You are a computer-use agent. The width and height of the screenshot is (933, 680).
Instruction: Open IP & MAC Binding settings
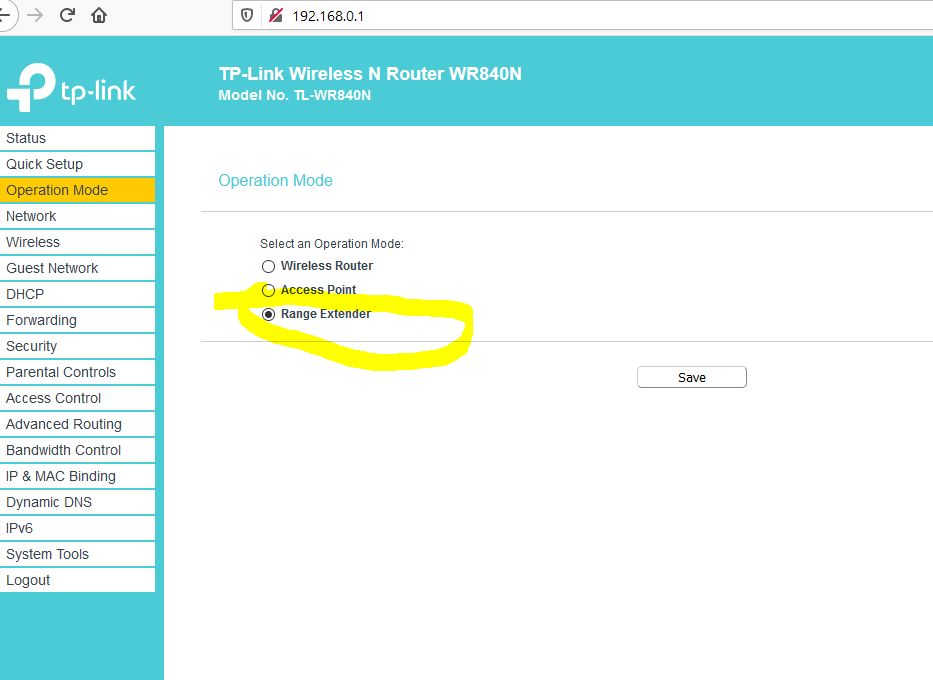coord(77,476)
